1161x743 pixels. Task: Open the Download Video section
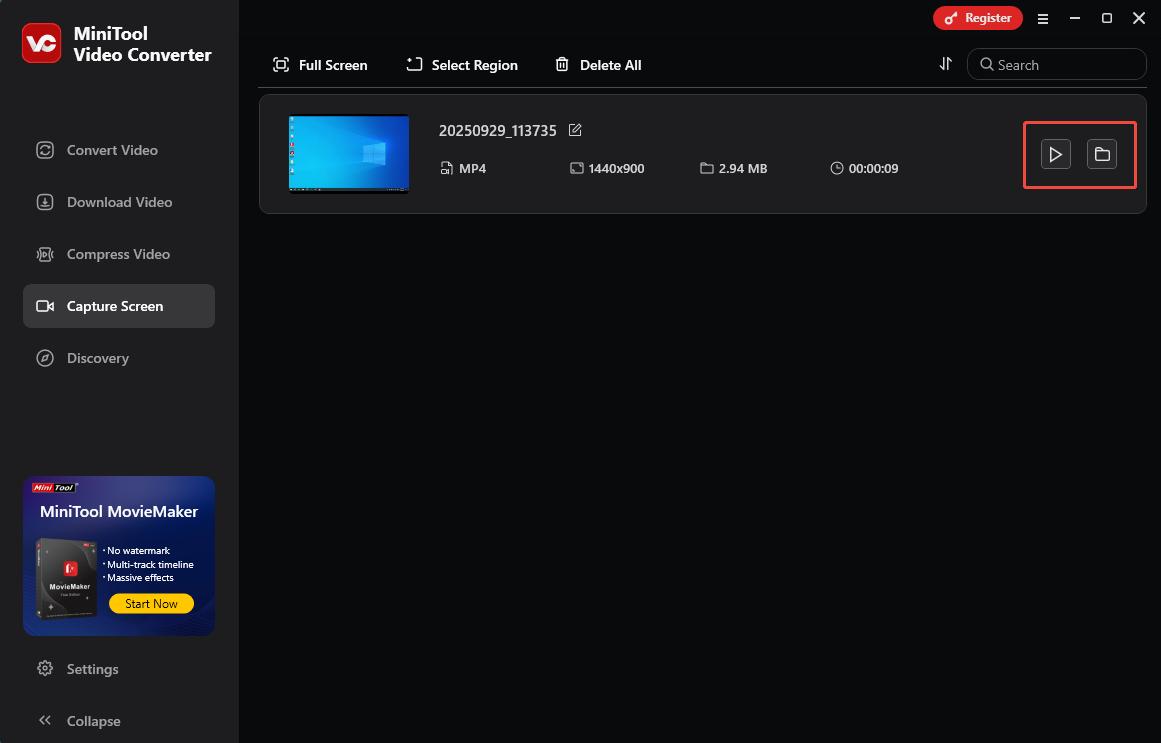[119, 202]
